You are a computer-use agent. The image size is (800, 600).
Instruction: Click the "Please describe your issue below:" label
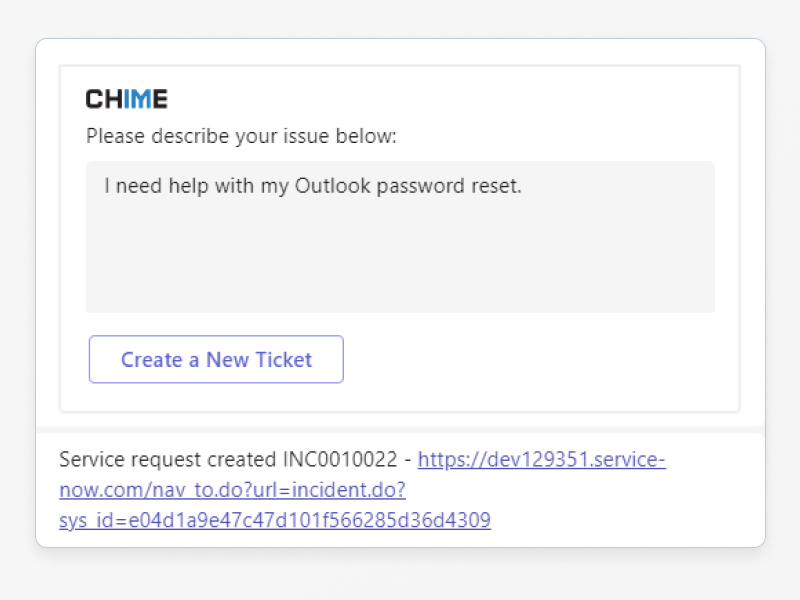pyautogui.click(x=241, y=136)
